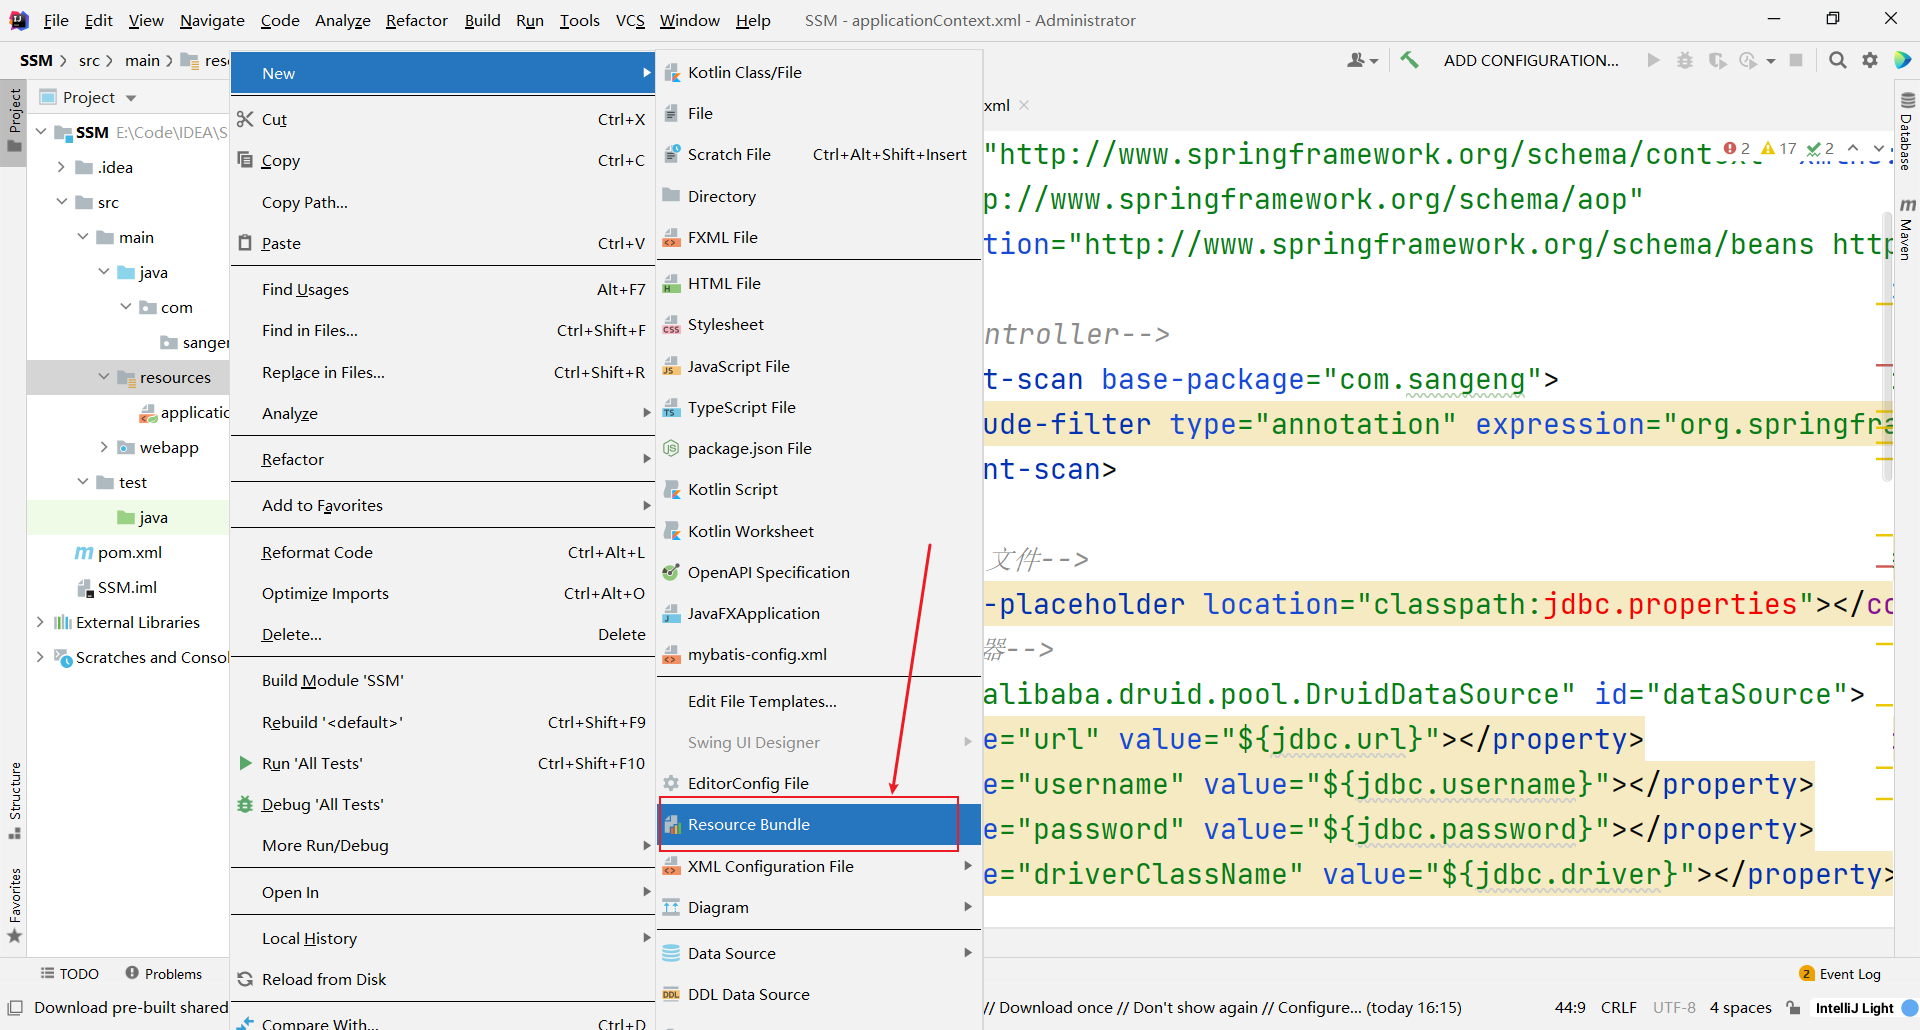Image resolution: width=1920 pixels, height=1030 pixels.
Task: Choose TypeScript File in New submenu
Action: 819,407
